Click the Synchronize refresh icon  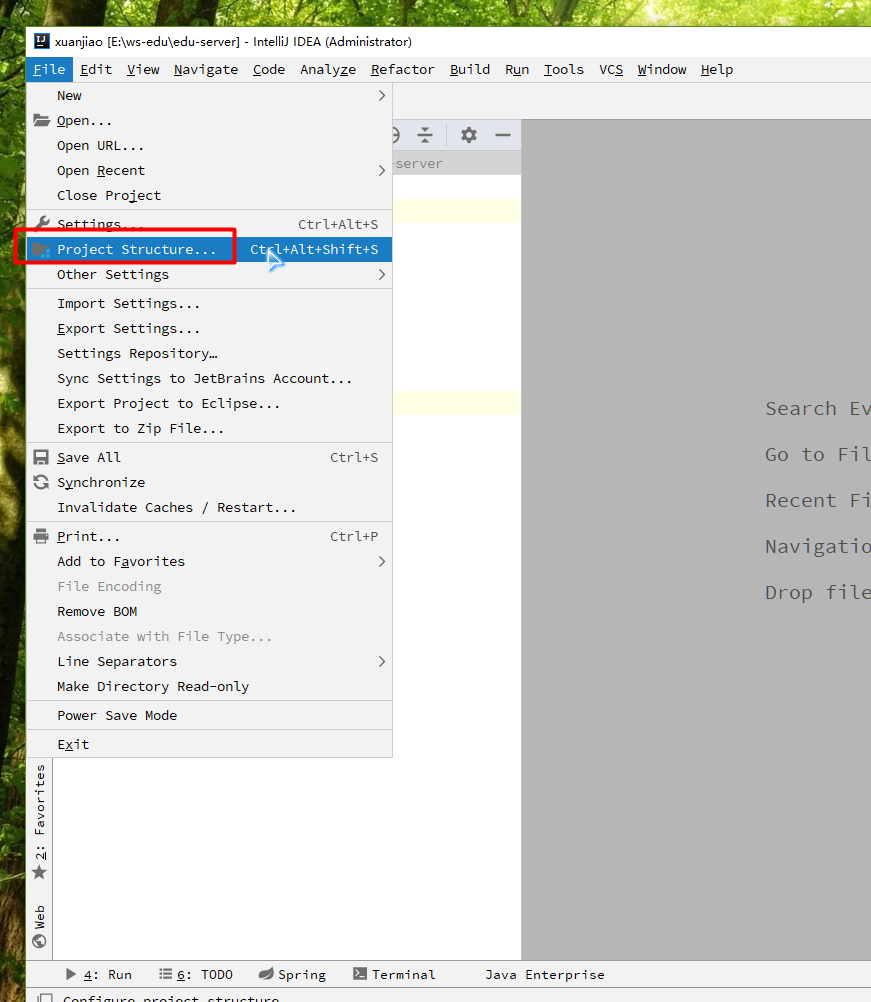[x=42, y=482]
